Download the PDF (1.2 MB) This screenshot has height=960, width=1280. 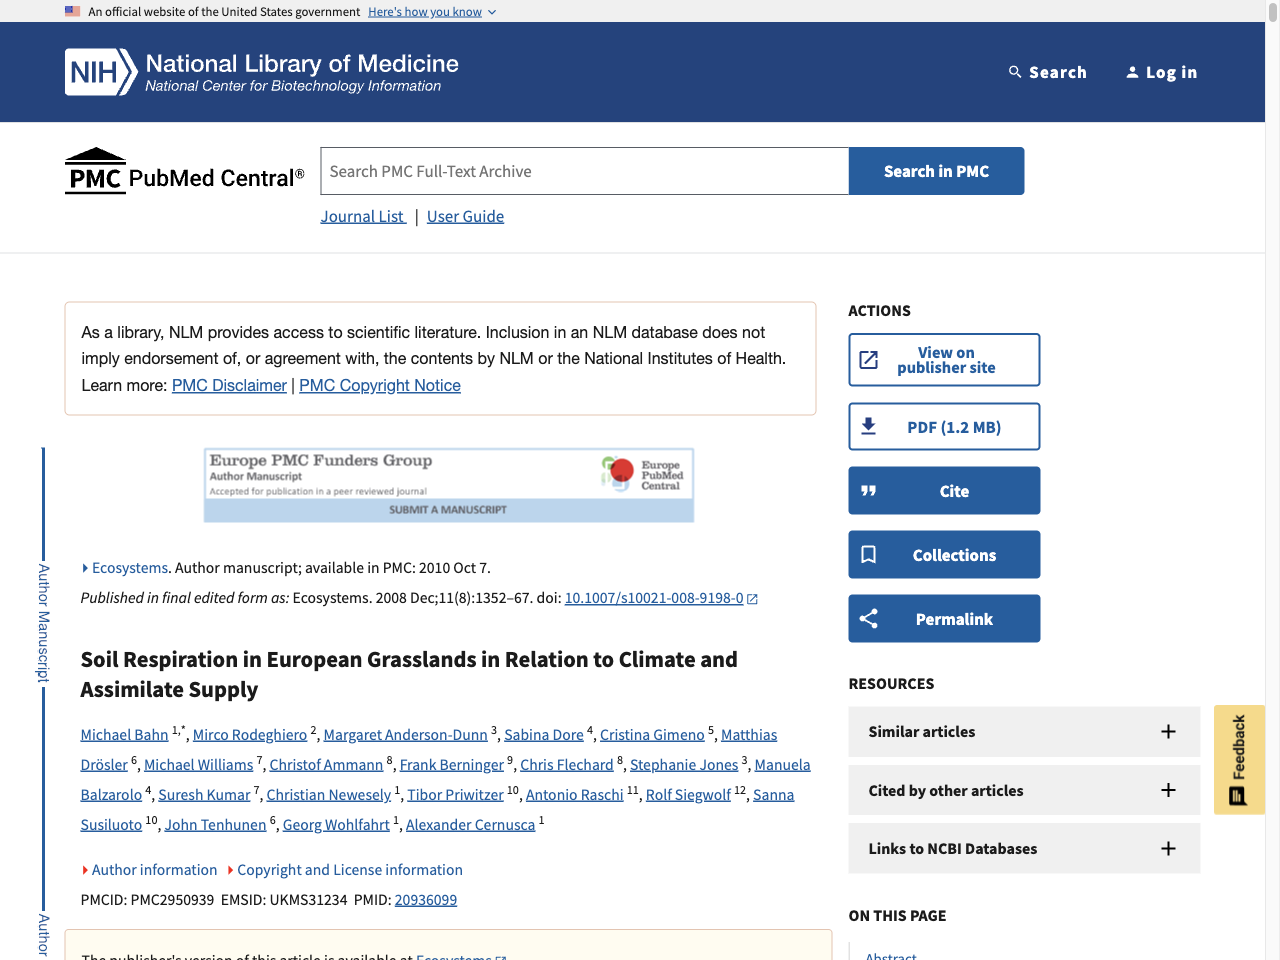[x=944, y=427]
